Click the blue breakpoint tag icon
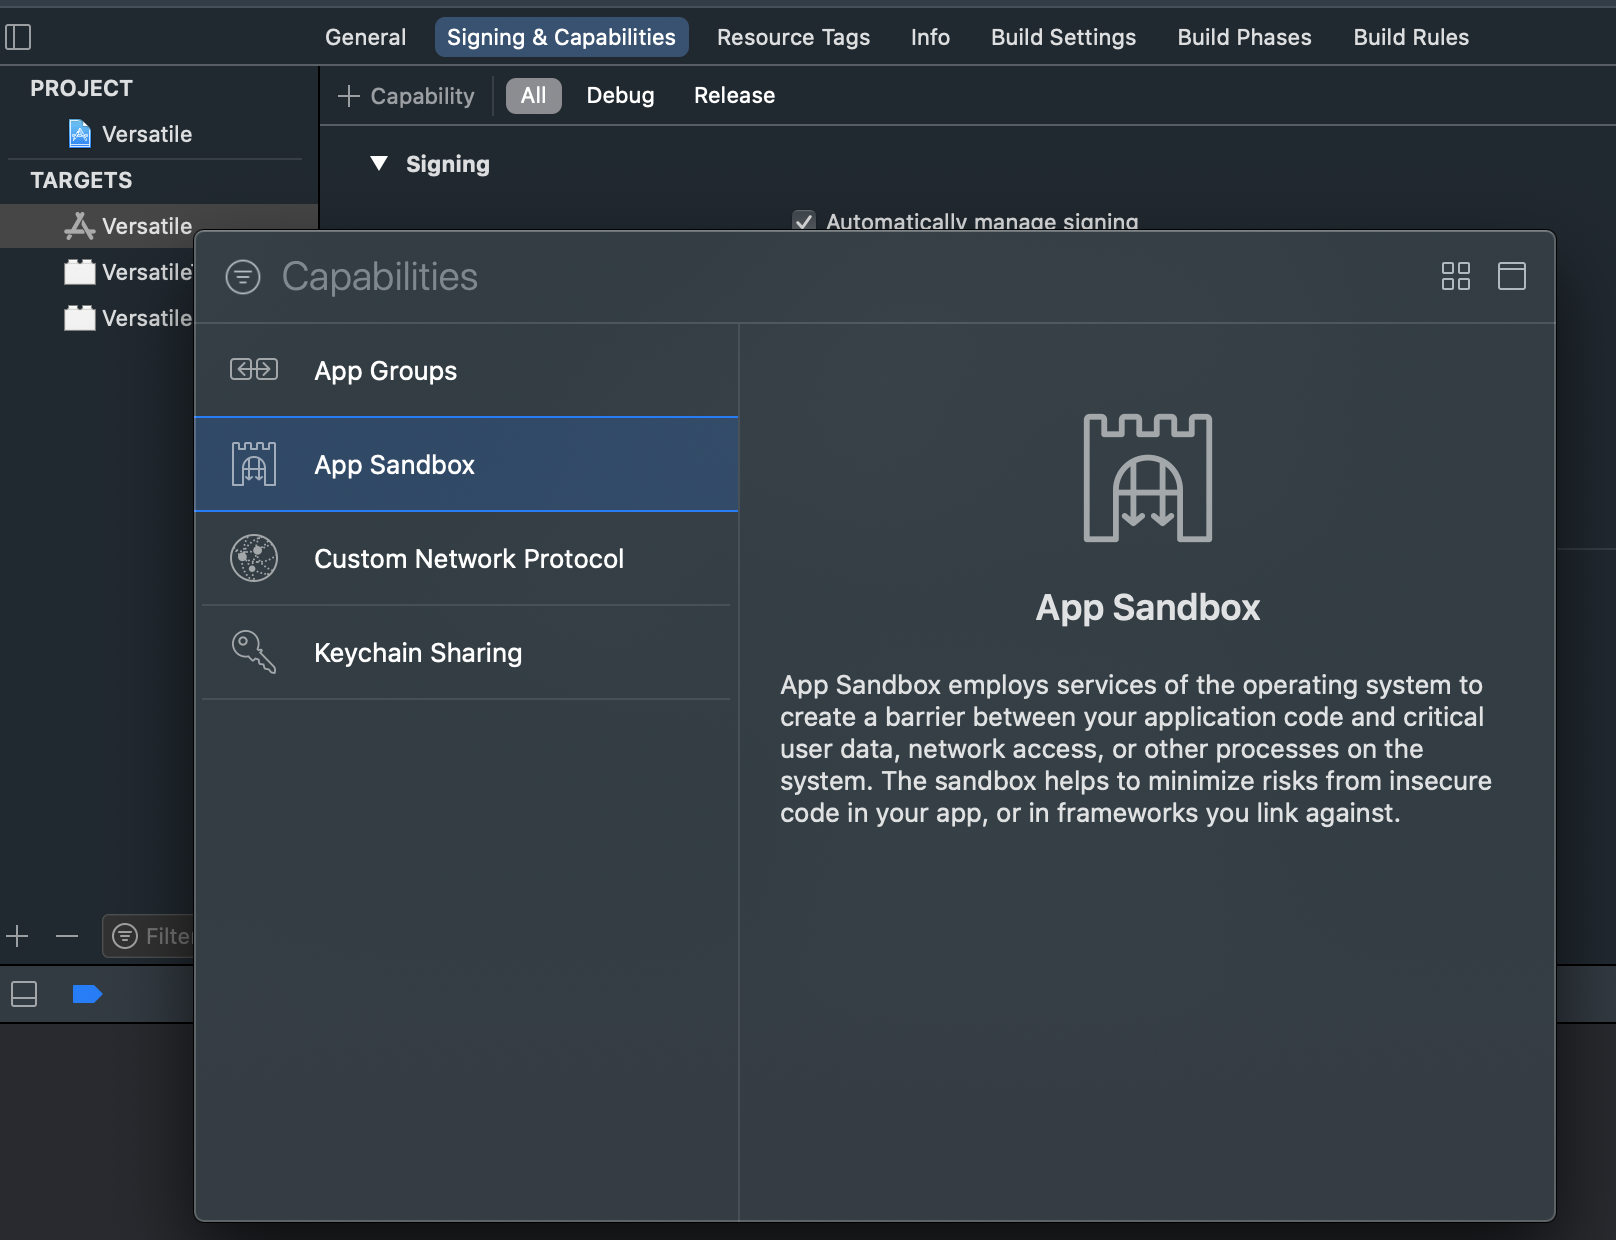The image size is (1616, 1240). click(x=88, y=994)
